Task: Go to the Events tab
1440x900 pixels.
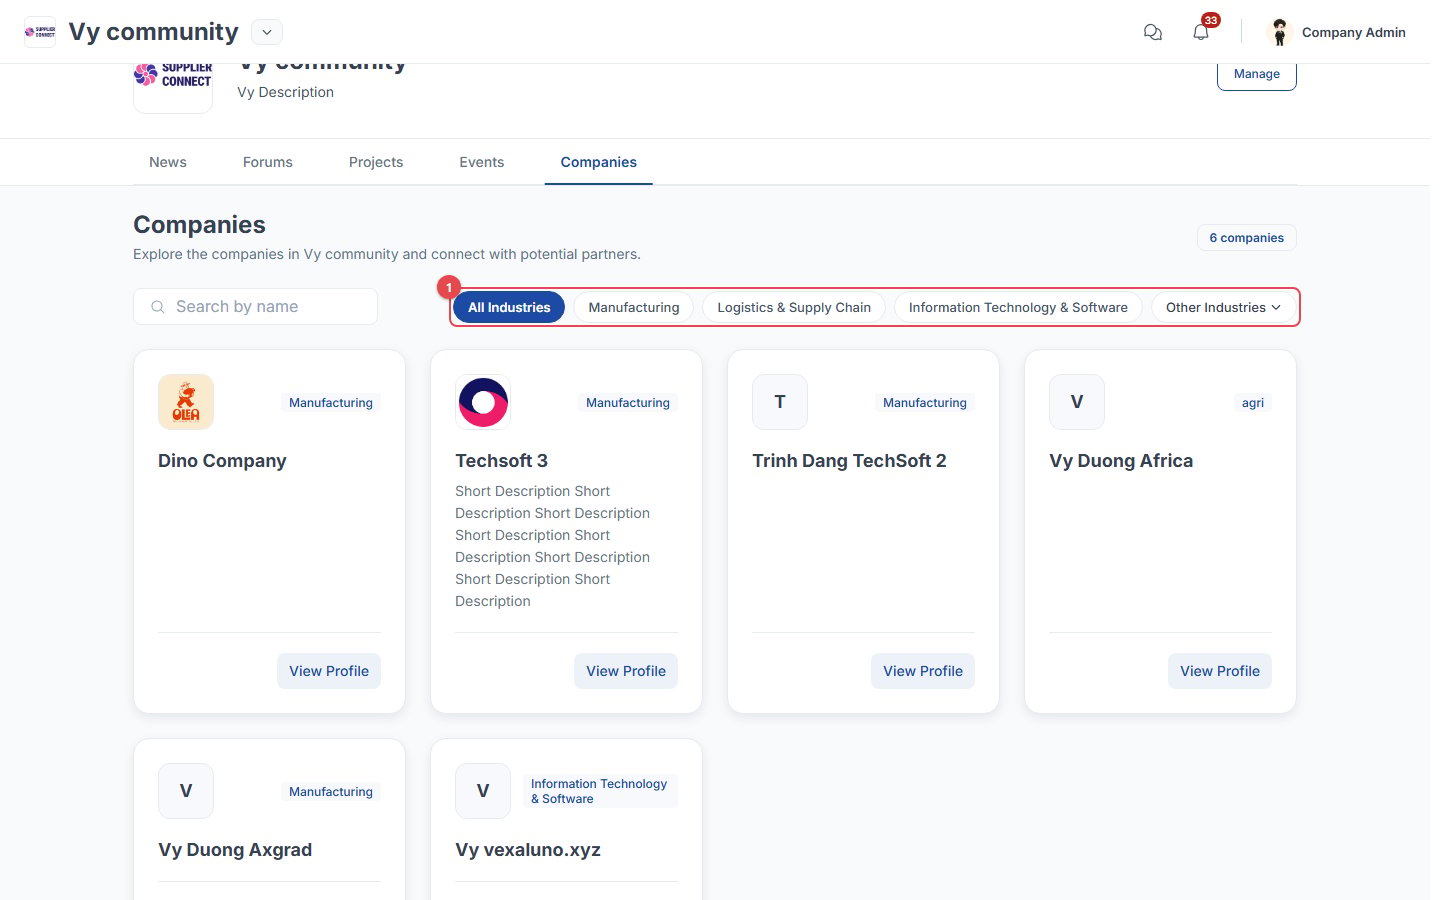Action: click(482, 162)
